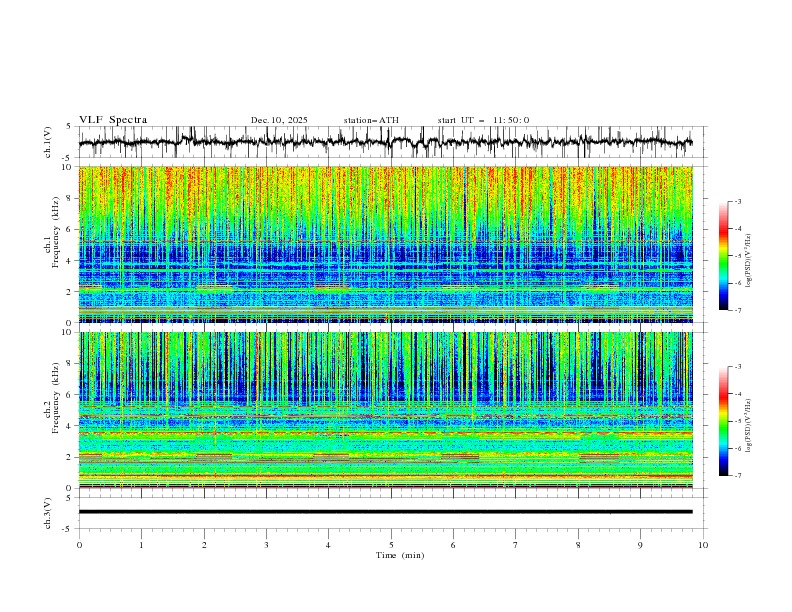Click the "-4" label on the ch.2 colorbar

click(x=737, y=394)
